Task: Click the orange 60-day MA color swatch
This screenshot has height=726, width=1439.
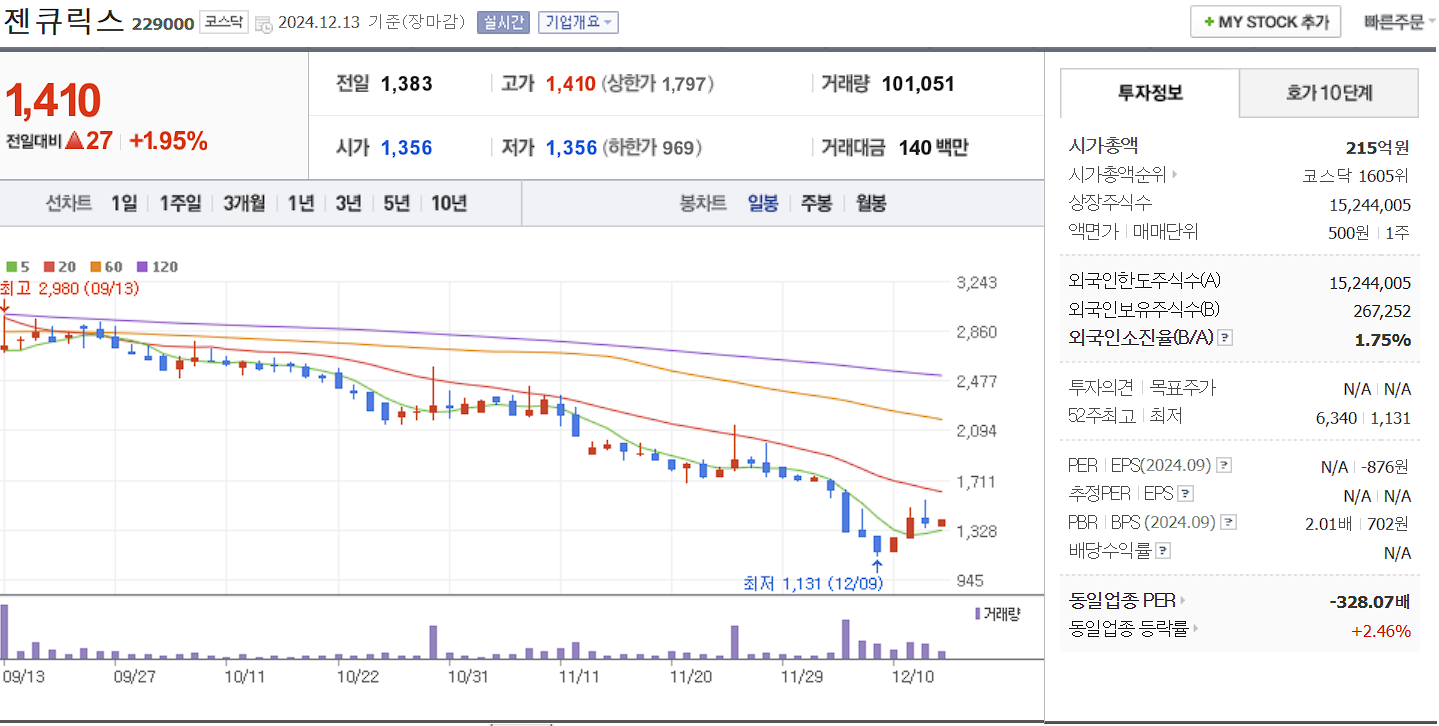Action: coord(94,268)
